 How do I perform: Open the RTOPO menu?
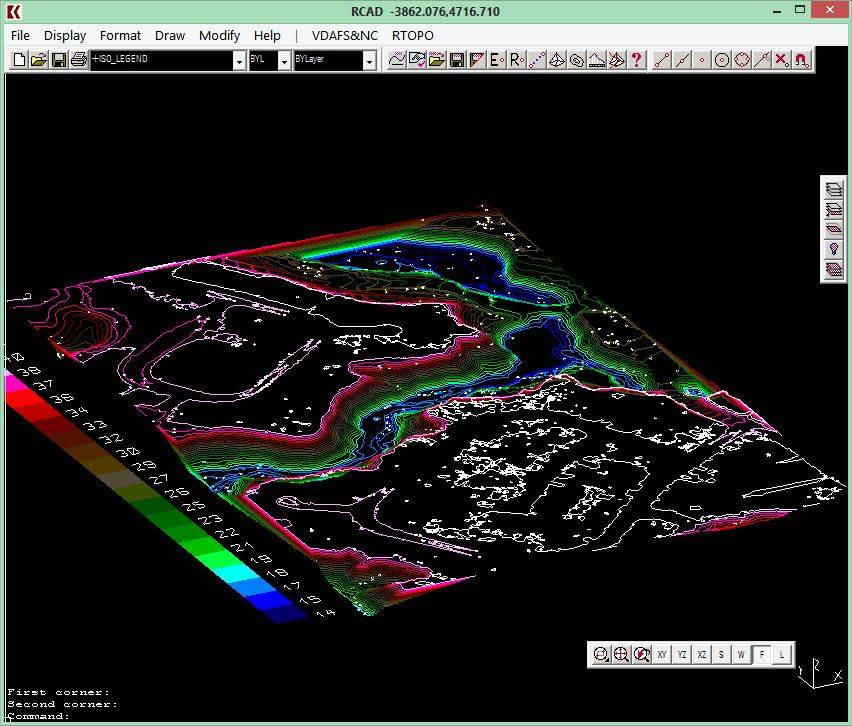413,35
